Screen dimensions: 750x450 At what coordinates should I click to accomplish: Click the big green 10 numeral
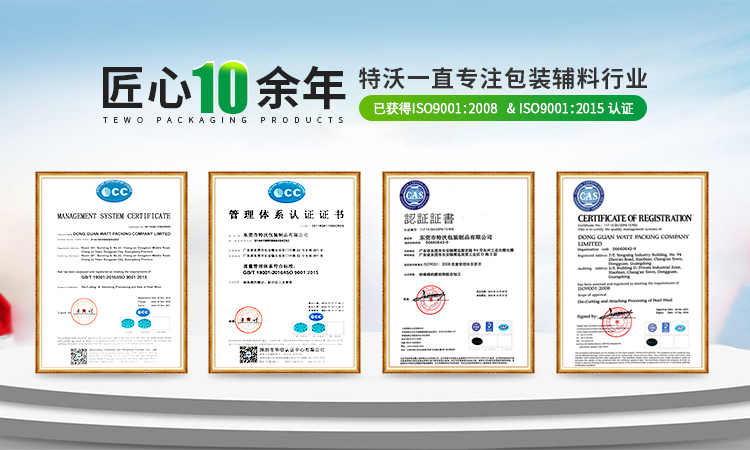click(220, 88)
